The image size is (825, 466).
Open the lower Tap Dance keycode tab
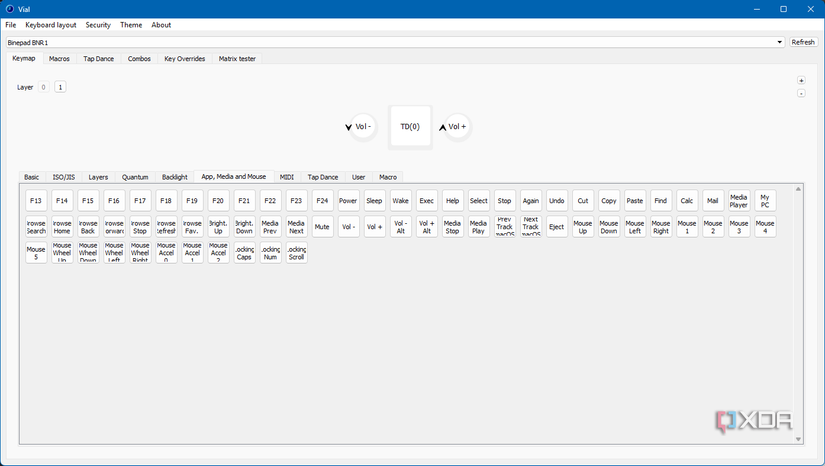tap(323, 177)
